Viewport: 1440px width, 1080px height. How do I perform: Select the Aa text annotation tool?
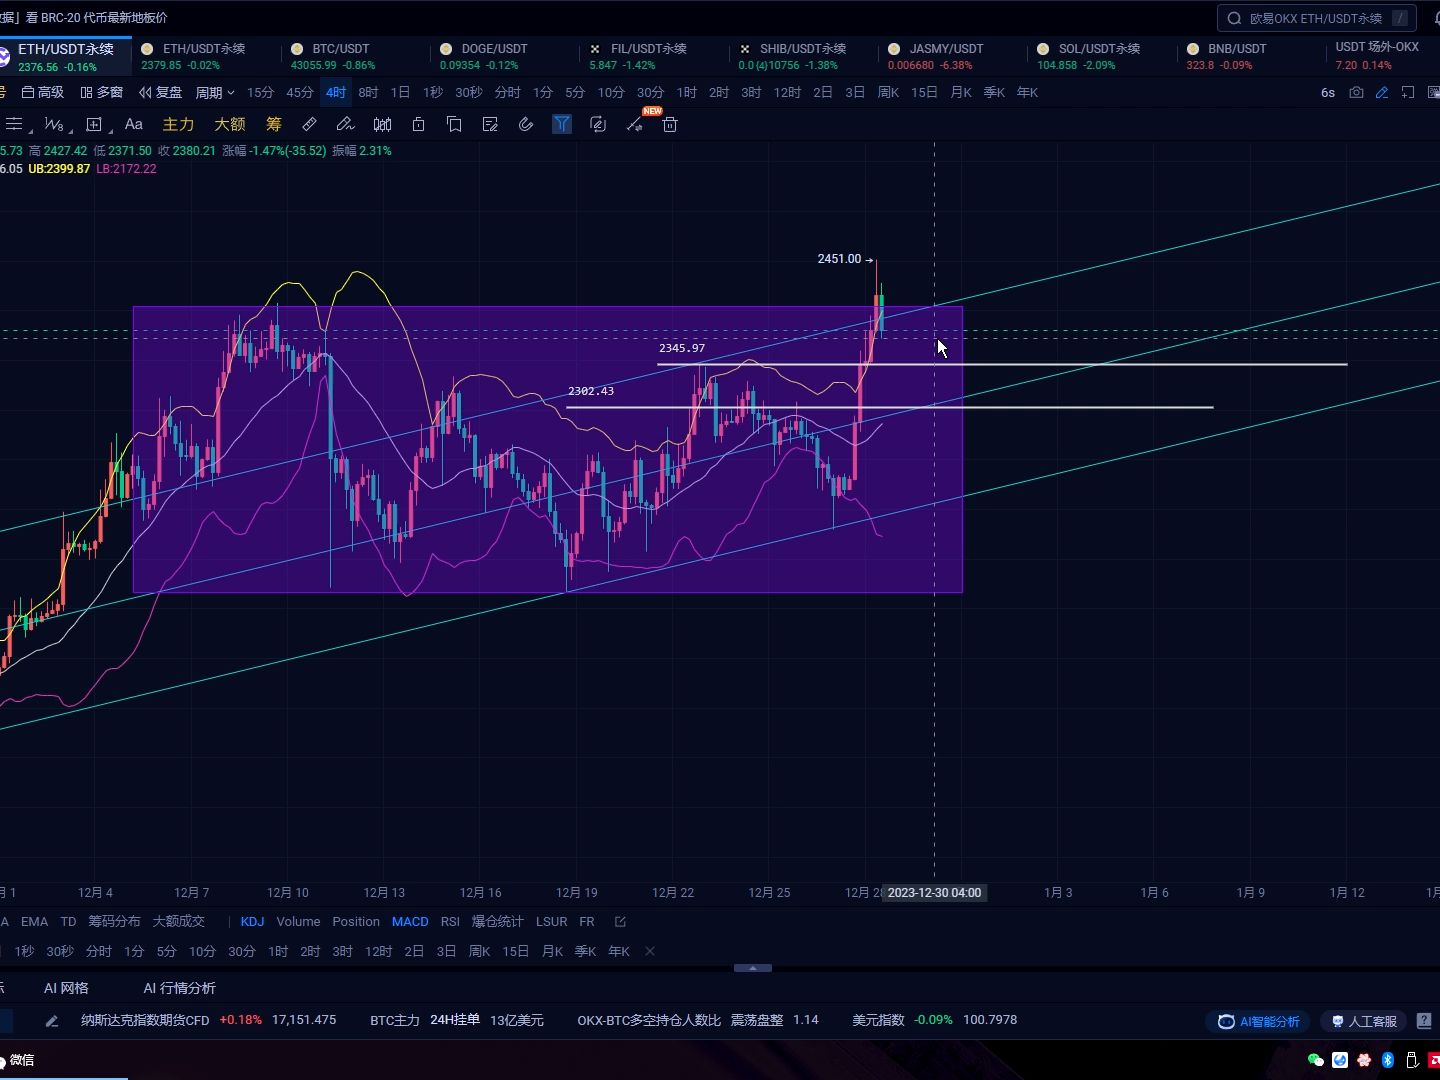coord(133,124)
